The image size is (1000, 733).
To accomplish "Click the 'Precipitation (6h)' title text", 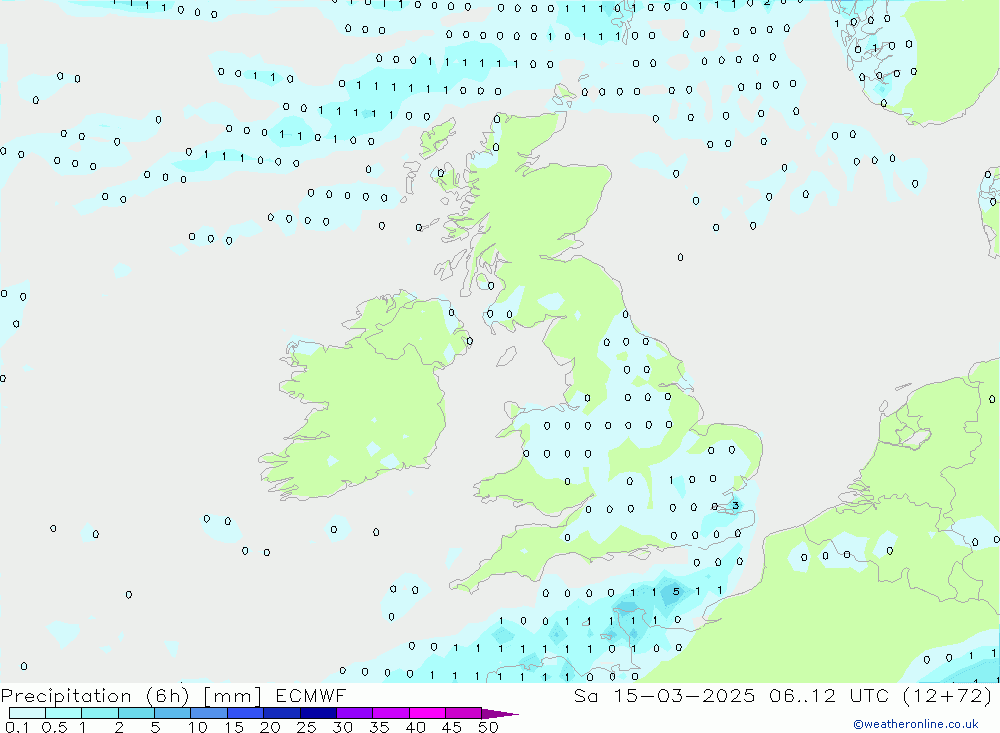I will tap(95, 695).
